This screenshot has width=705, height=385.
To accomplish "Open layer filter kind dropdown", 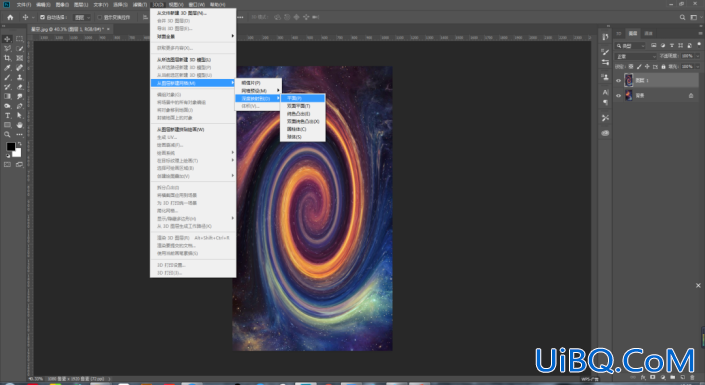I will [630, 45].
